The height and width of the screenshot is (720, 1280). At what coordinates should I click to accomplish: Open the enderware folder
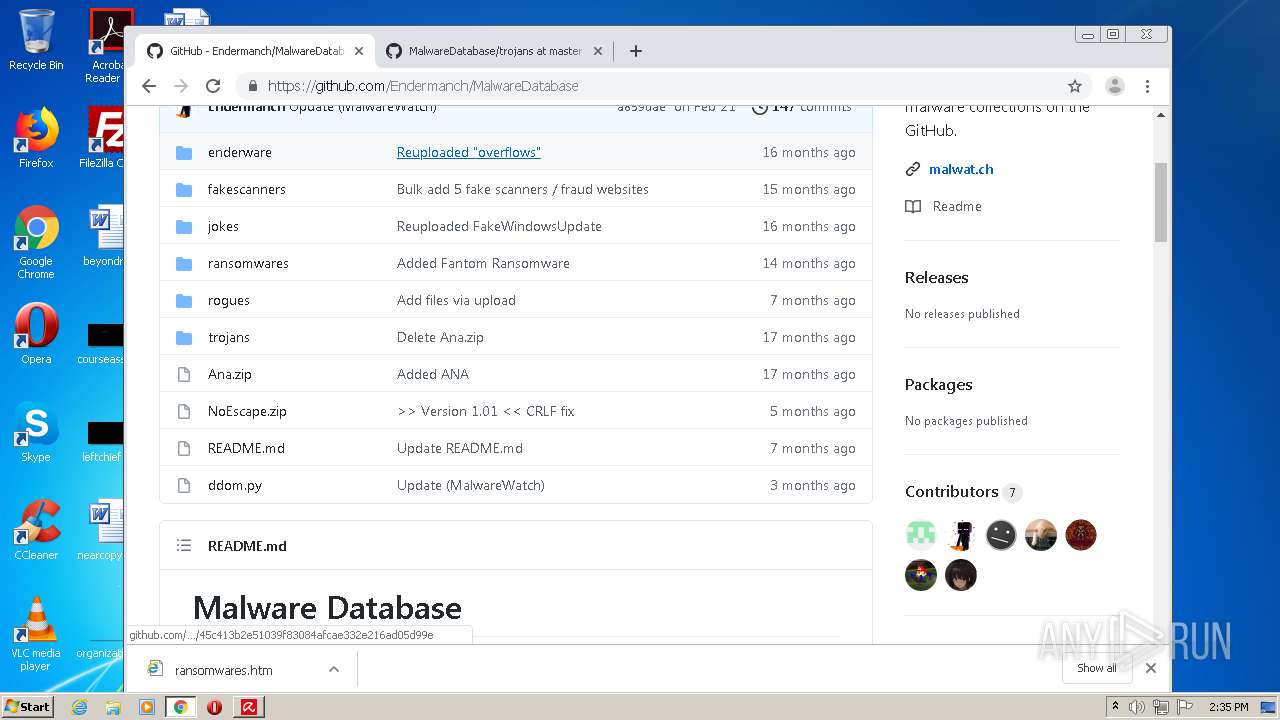pyautogui.click(x=240, y=152)
